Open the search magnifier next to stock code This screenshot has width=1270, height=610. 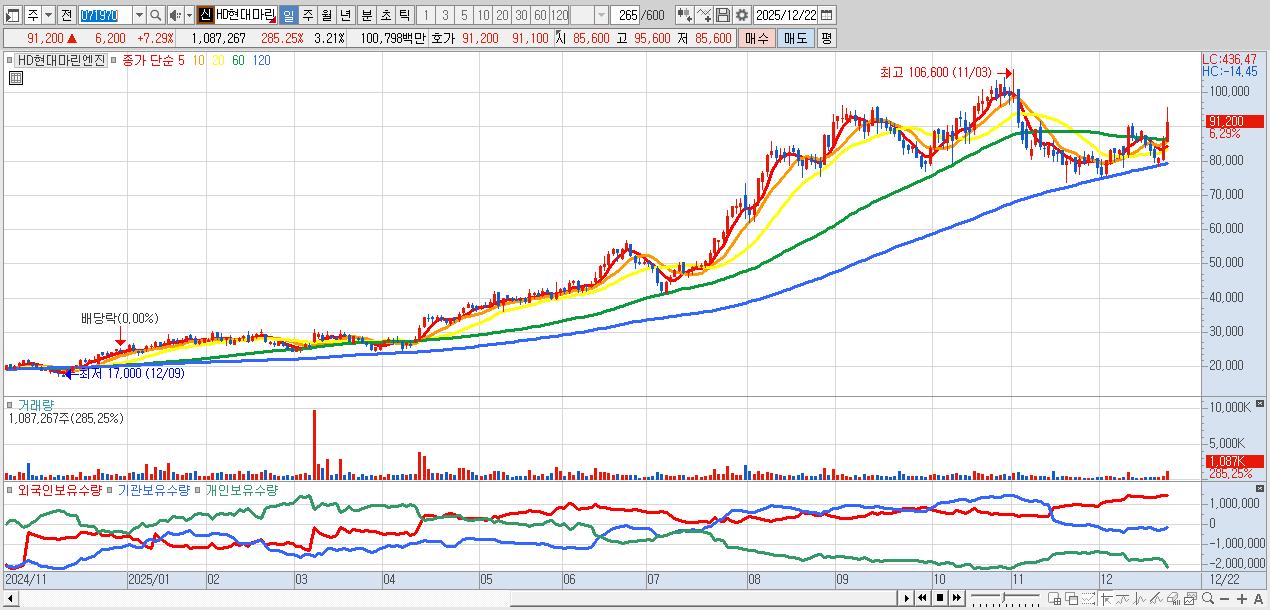pos(156,15)
